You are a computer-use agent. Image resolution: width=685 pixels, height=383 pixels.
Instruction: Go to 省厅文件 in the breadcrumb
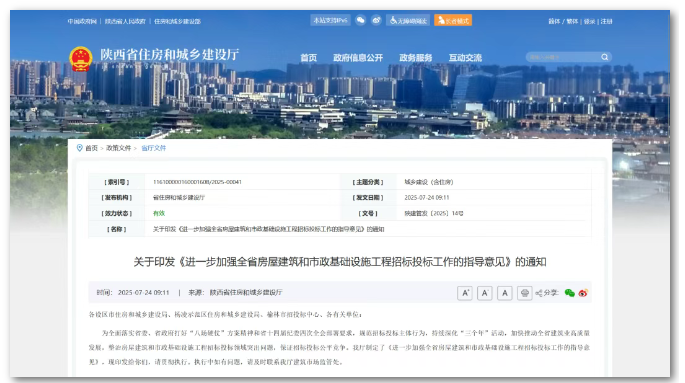153,148
